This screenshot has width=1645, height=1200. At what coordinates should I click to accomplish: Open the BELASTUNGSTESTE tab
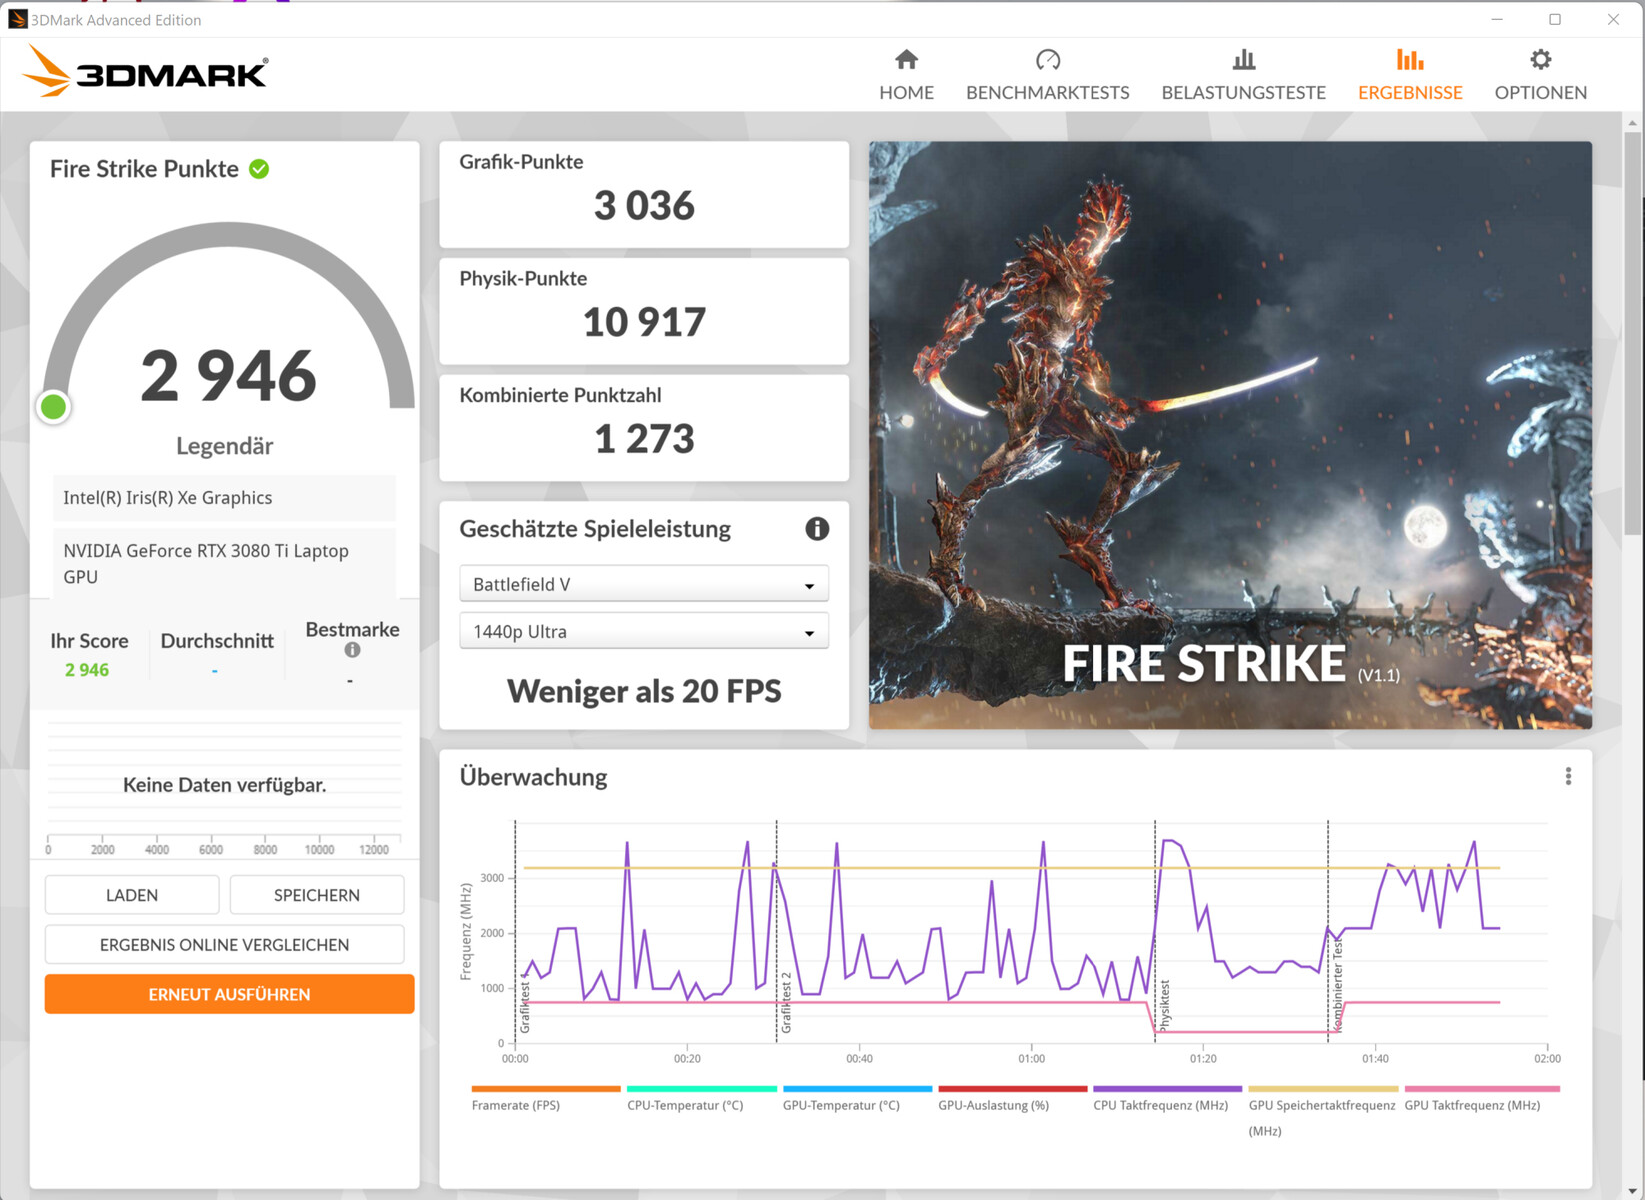pyautogui.click(x=1243, y=75)
